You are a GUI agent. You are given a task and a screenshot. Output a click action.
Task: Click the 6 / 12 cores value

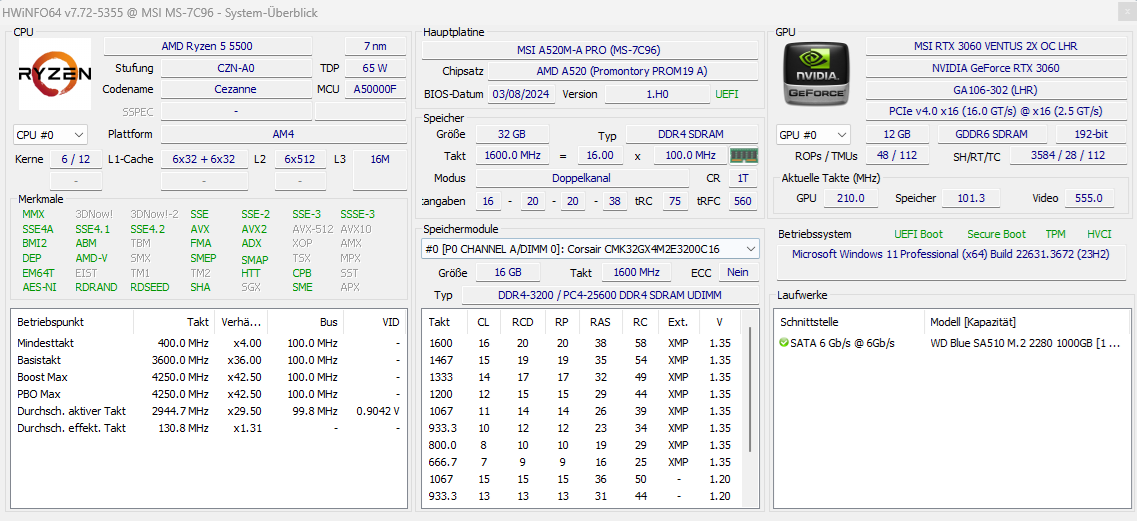(x=76, y=159)
